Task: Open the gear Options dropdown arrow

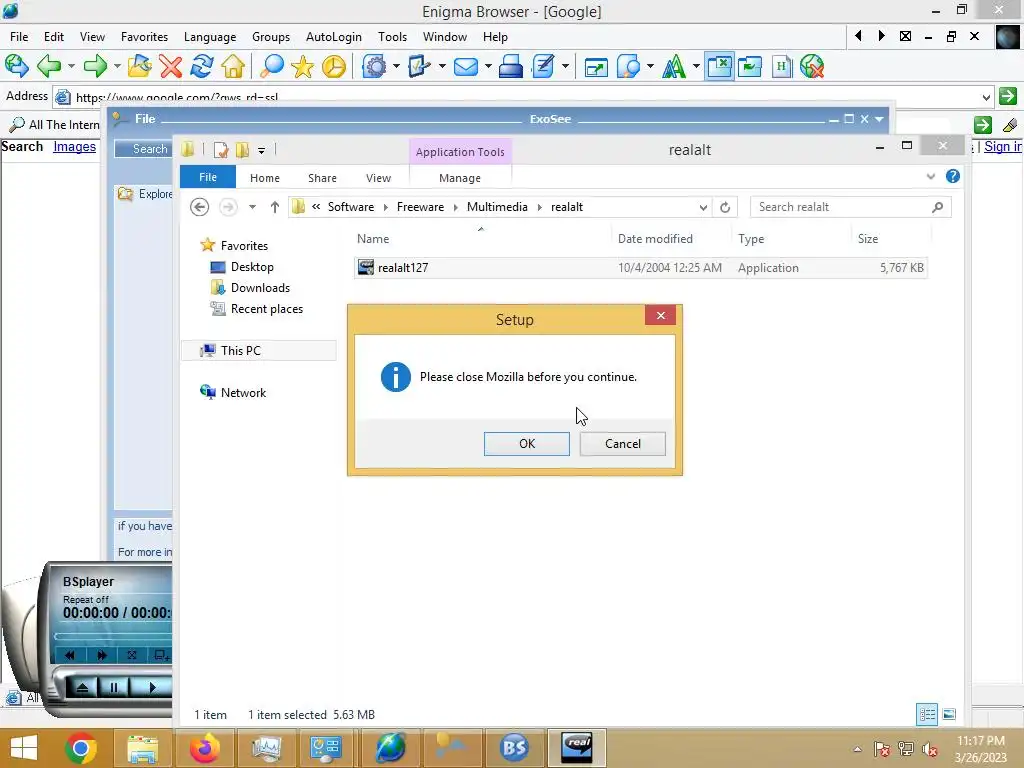Action: click(396, 66)
